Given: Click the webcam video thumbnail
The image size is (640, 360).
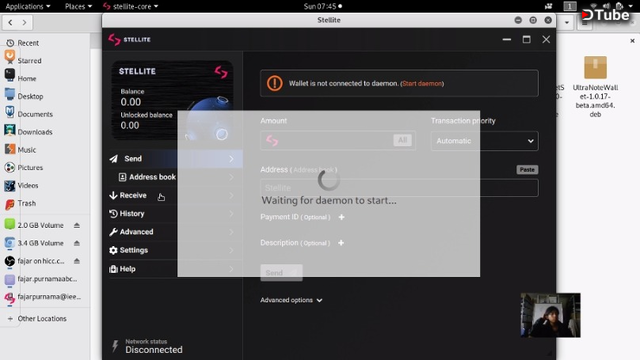Looking at the screenshot, I should pyautogui.click(x=551, y=315).
